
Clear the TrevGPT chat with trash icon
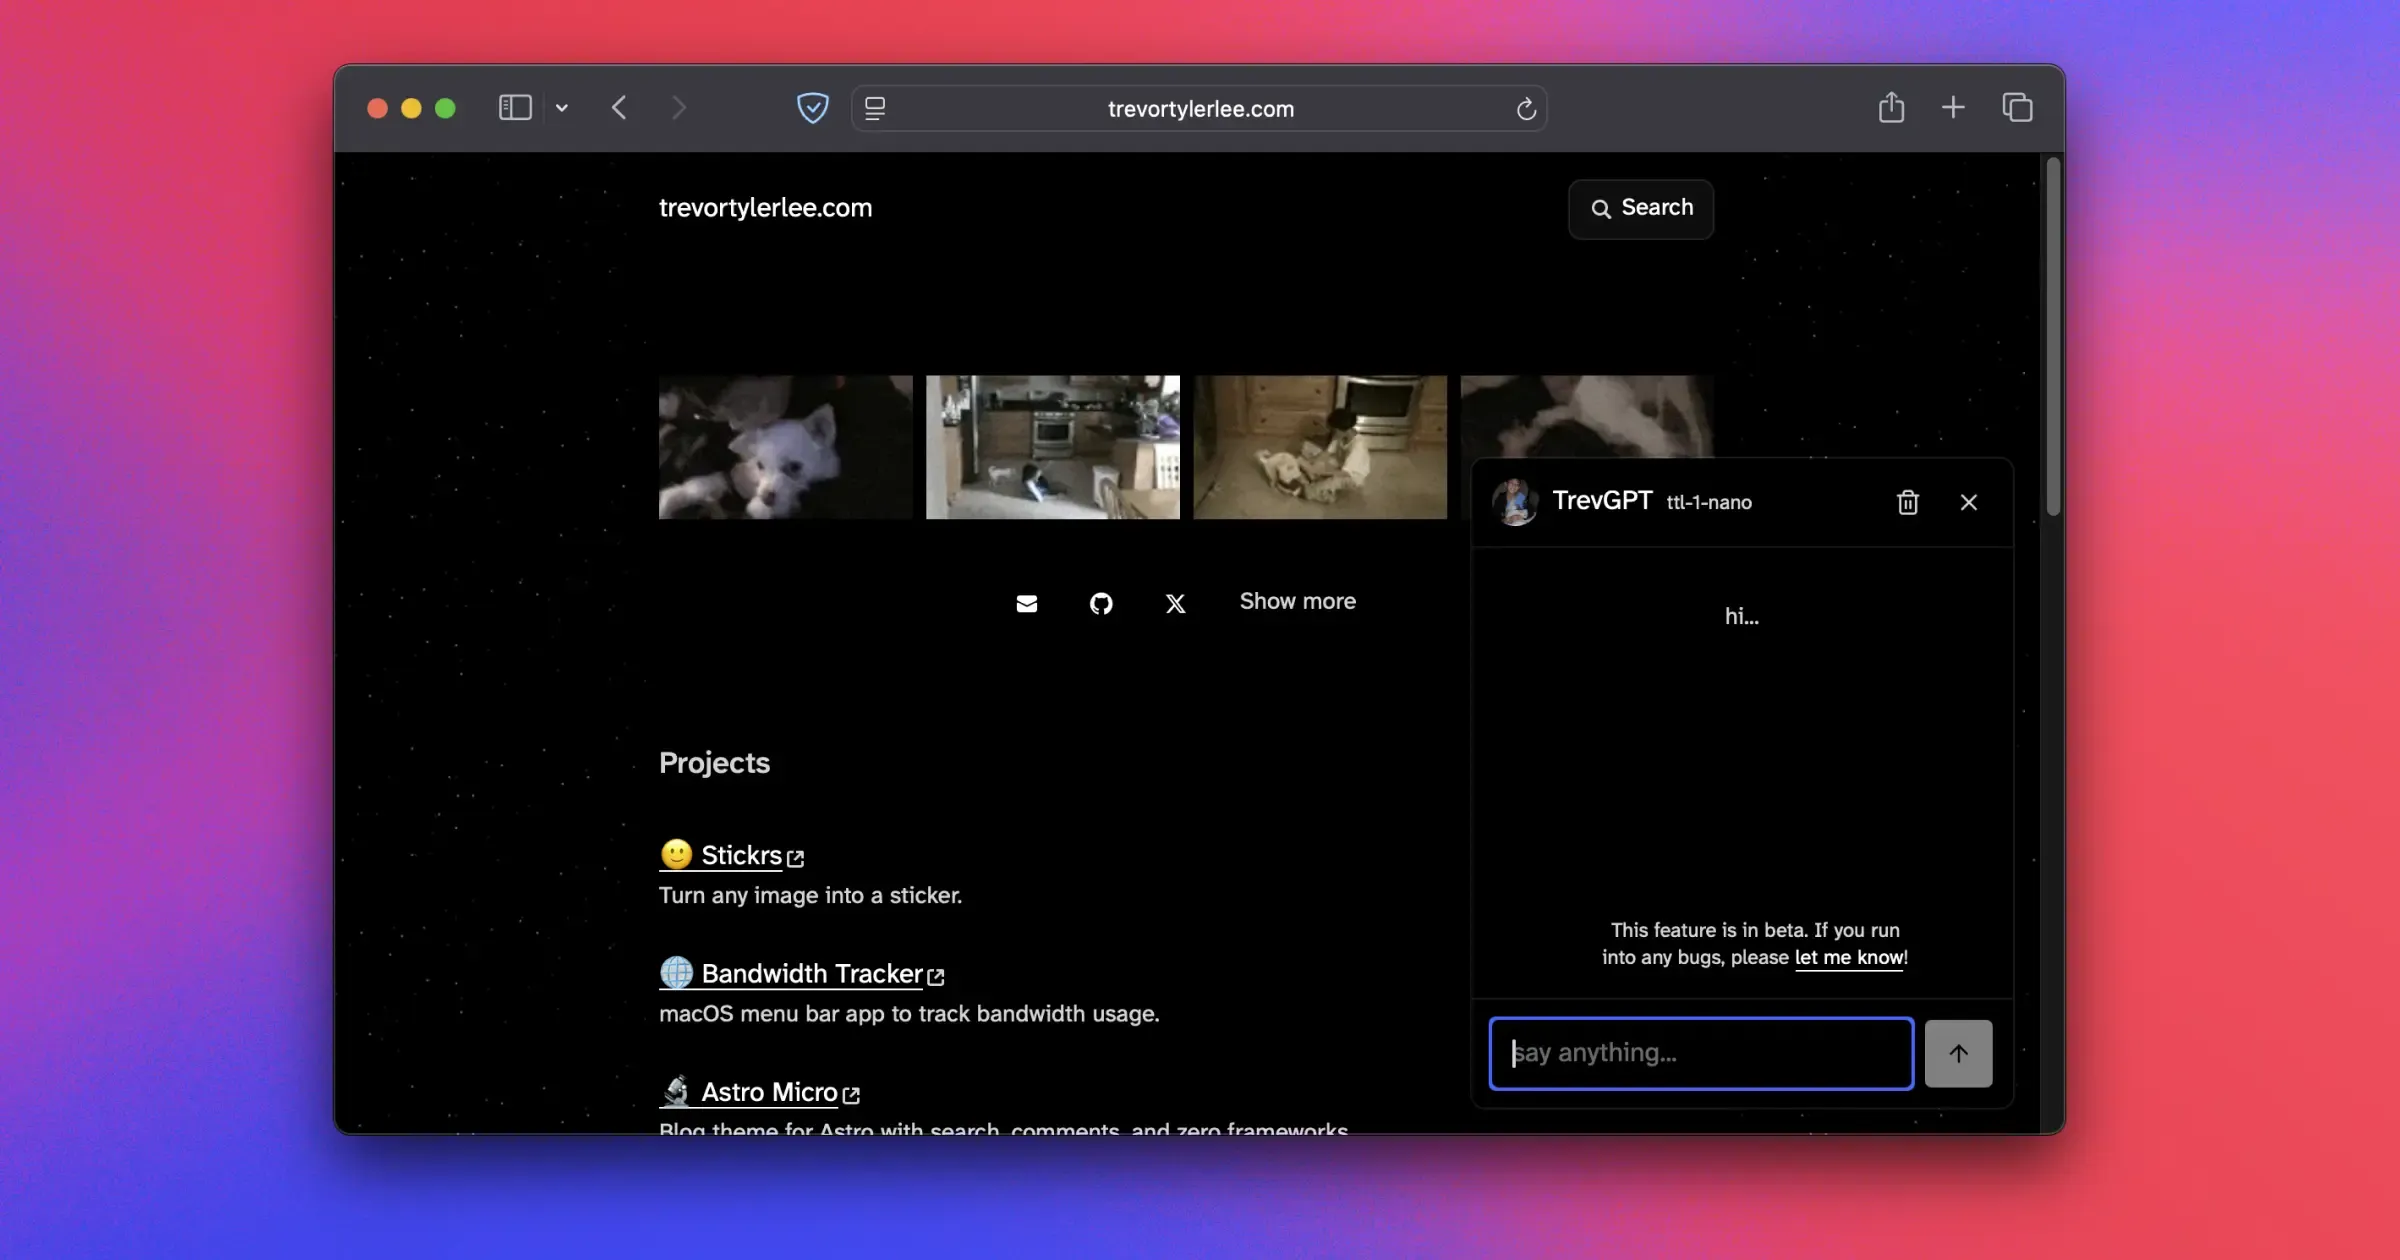click(1908, 502)
